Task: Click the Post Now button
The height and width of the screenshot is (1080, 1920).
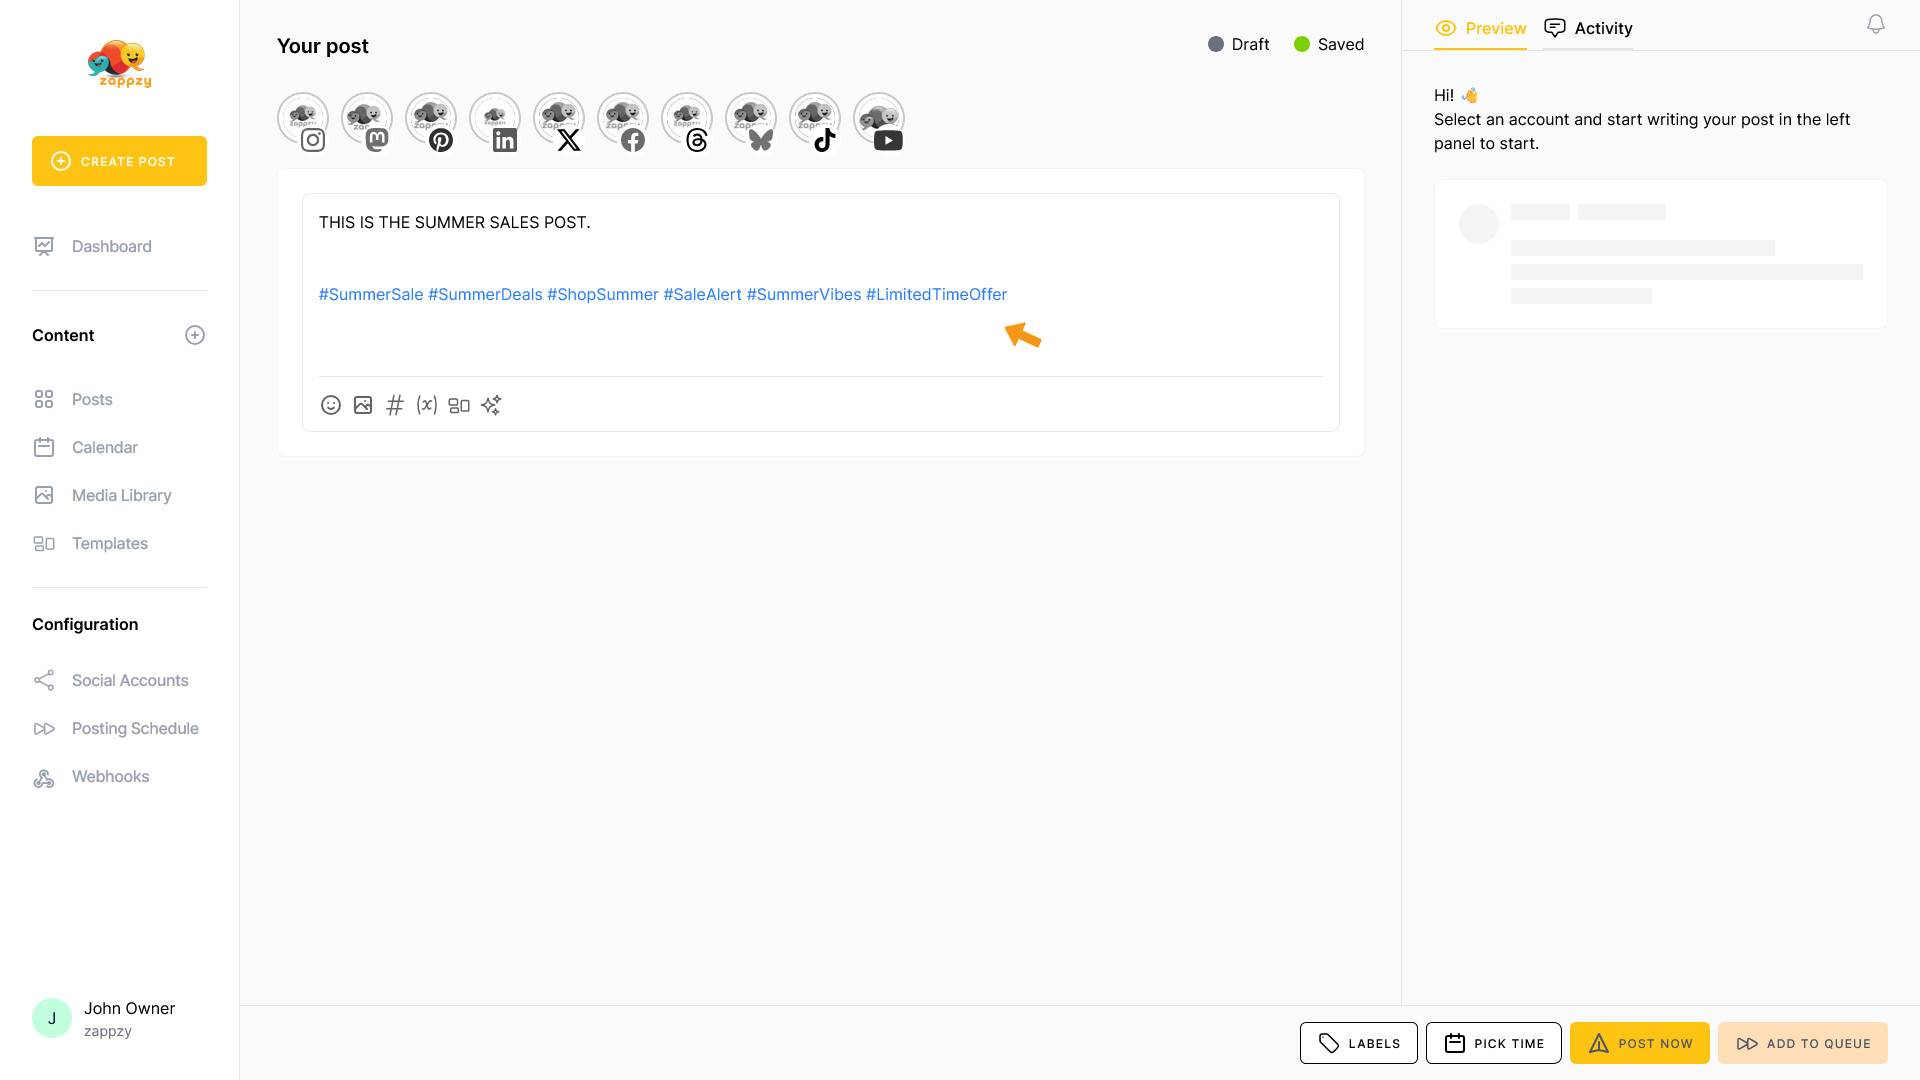Action: [x=1639, y=1043]
